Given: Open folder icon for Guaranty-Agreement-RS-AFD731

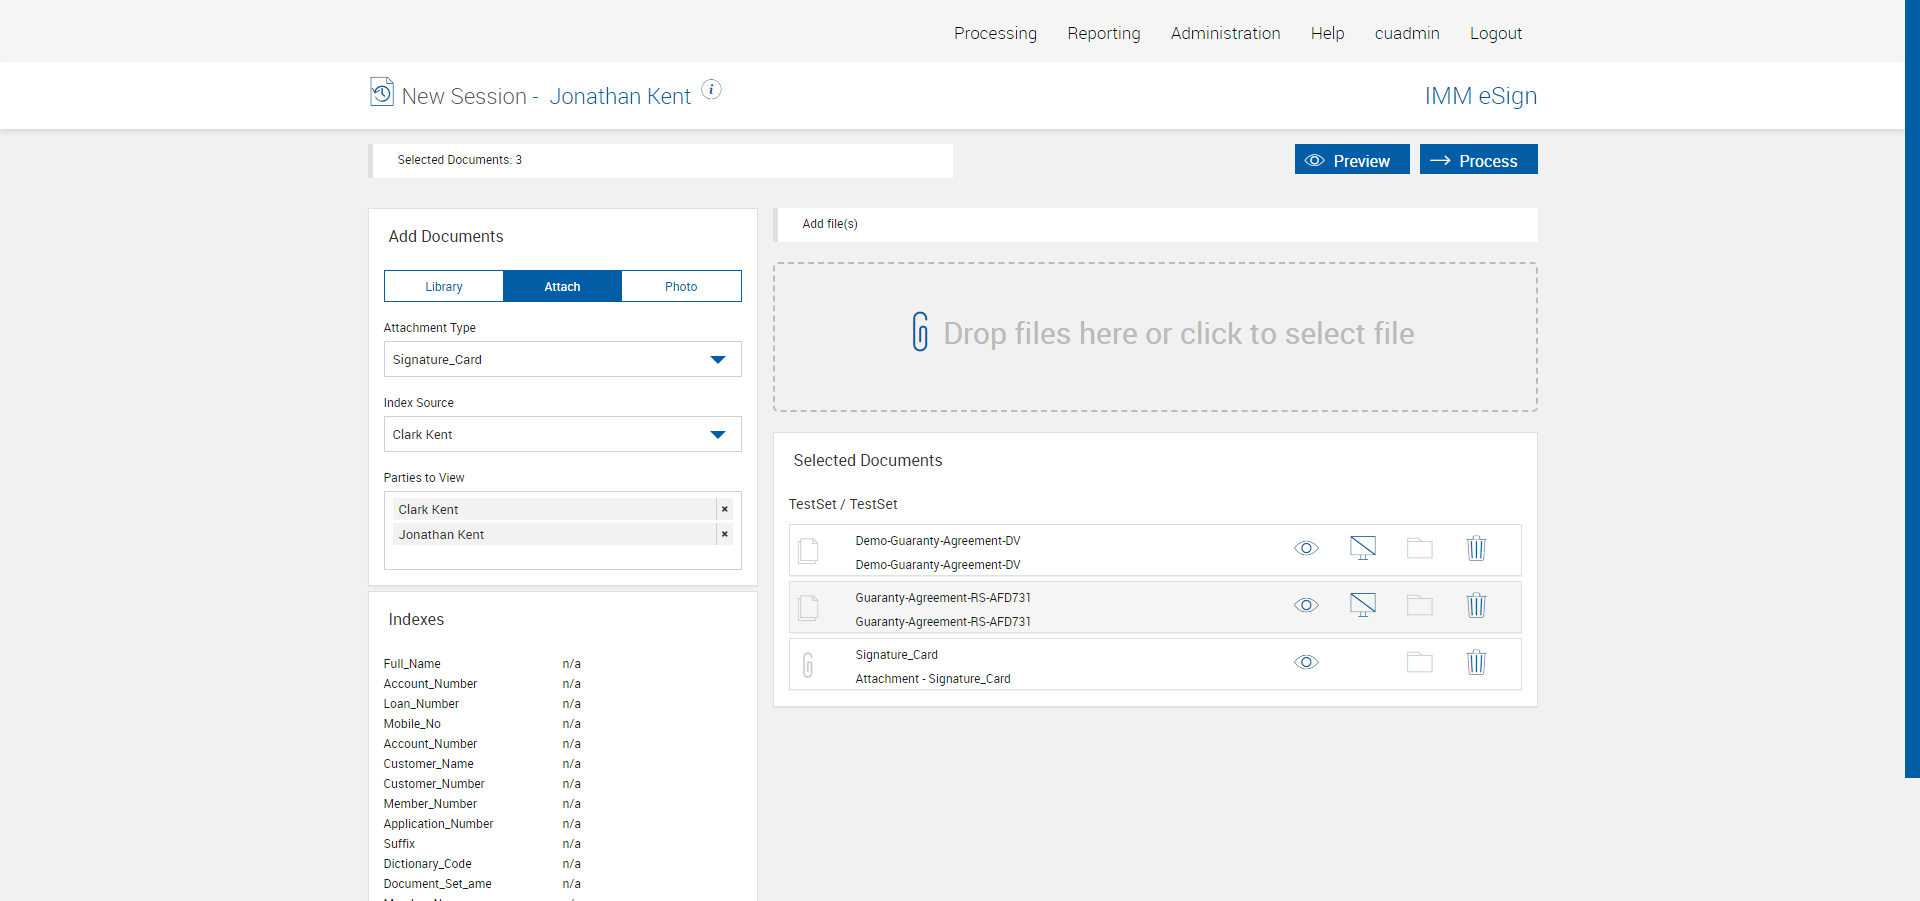Looking at the screenshot, I should pos(1419,605).
